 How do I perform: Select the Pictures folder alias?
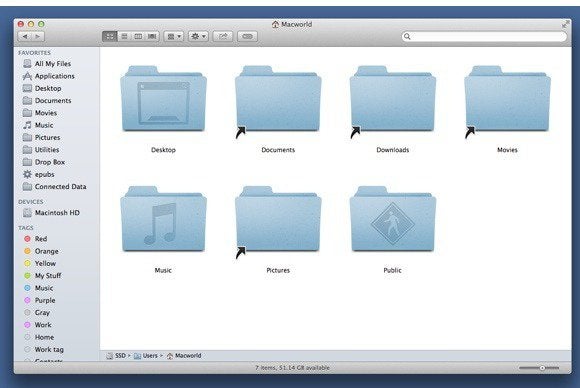coord(278,219)
